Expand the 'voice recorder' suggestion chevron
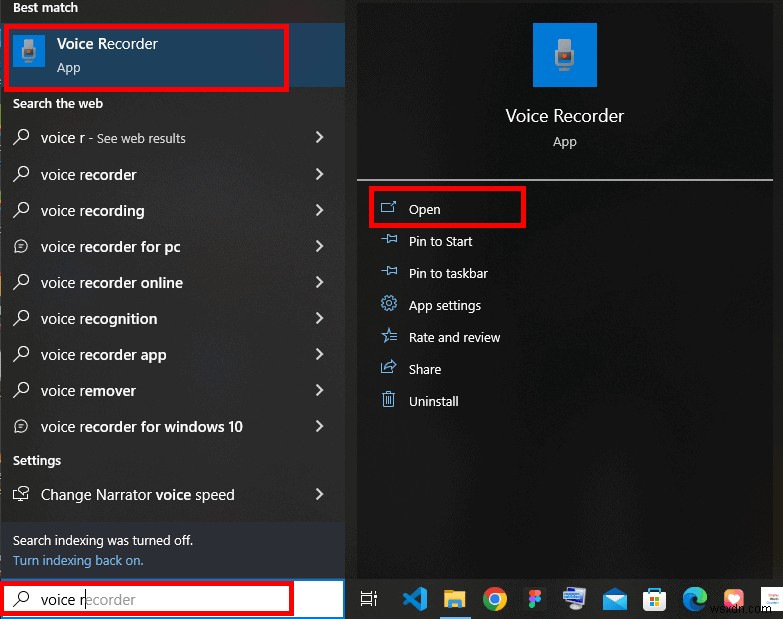The height and width of the screenshot is (619, 783). point(320,174)
